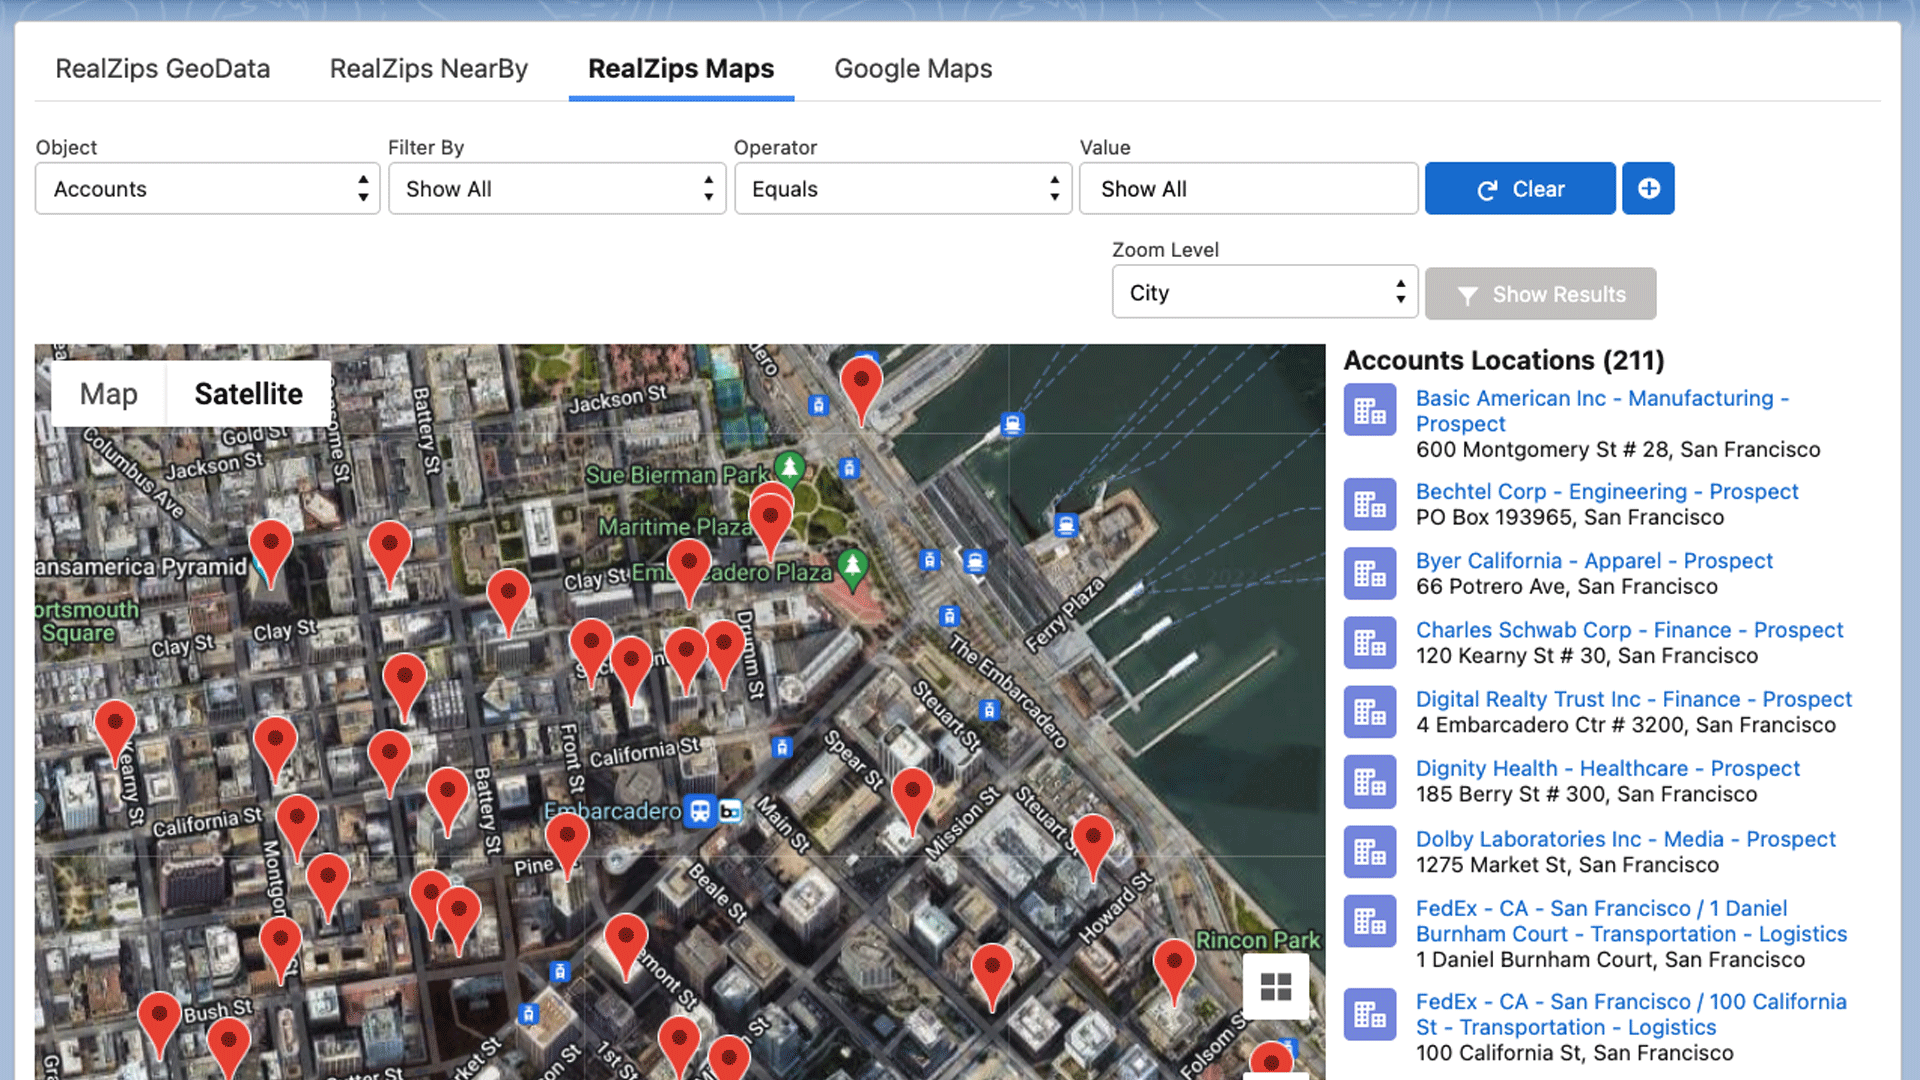The height and width of the screenshot is (1080, 1920).
Task: Click the Digital Realty Trust building icon
Action: 1370,711
